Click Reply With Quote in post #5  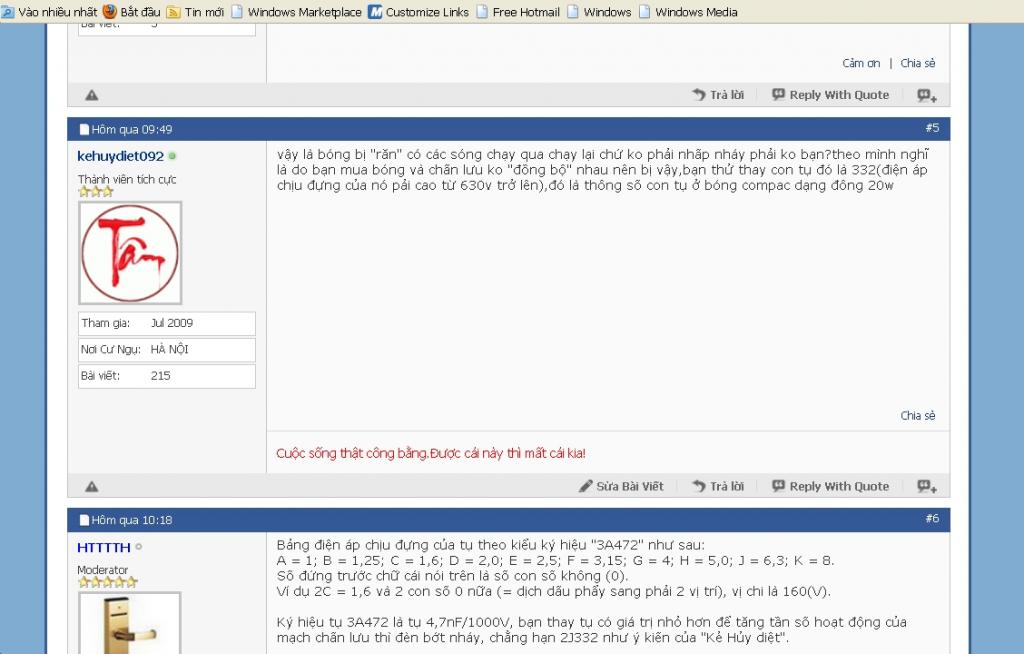tap(830, 486)
